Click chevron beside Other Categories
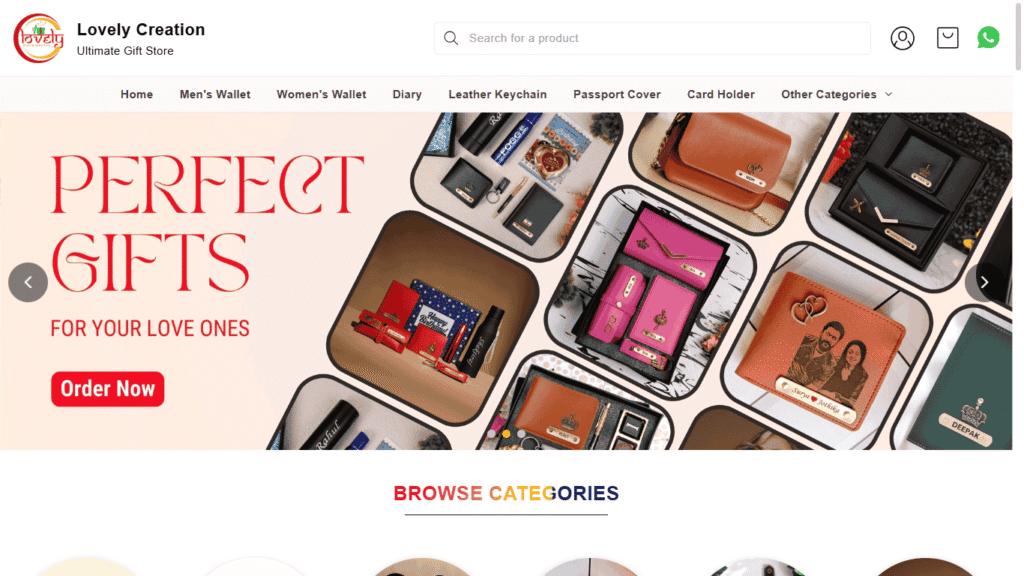 click(x=888, y=94)
